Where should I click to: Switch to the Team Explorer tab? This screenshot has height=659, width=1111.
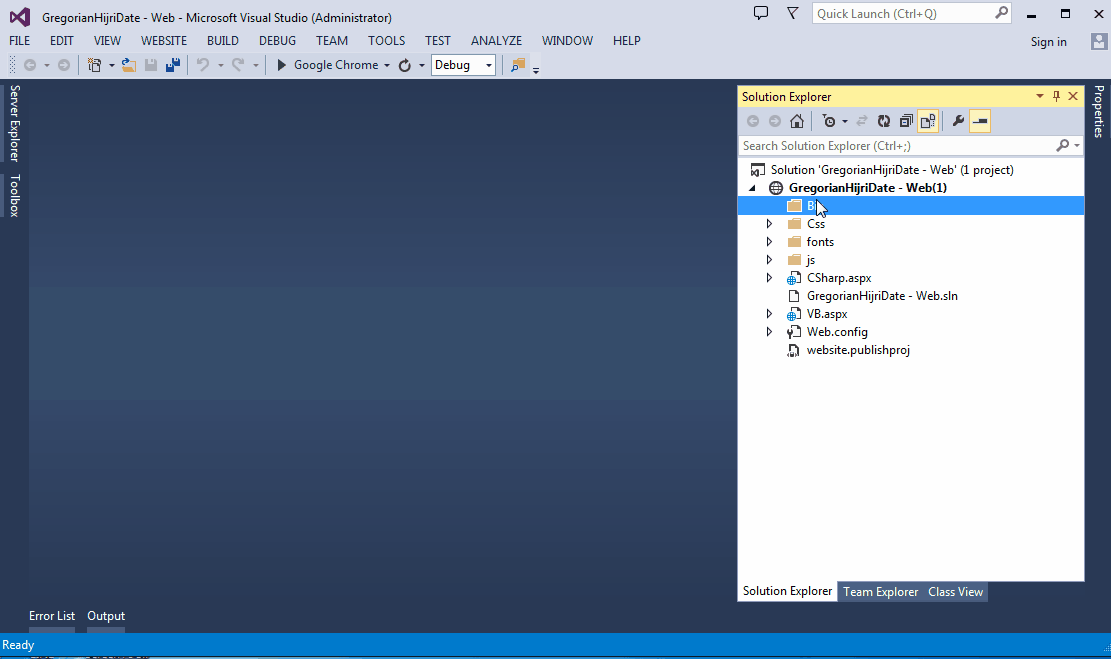[880, 592]
